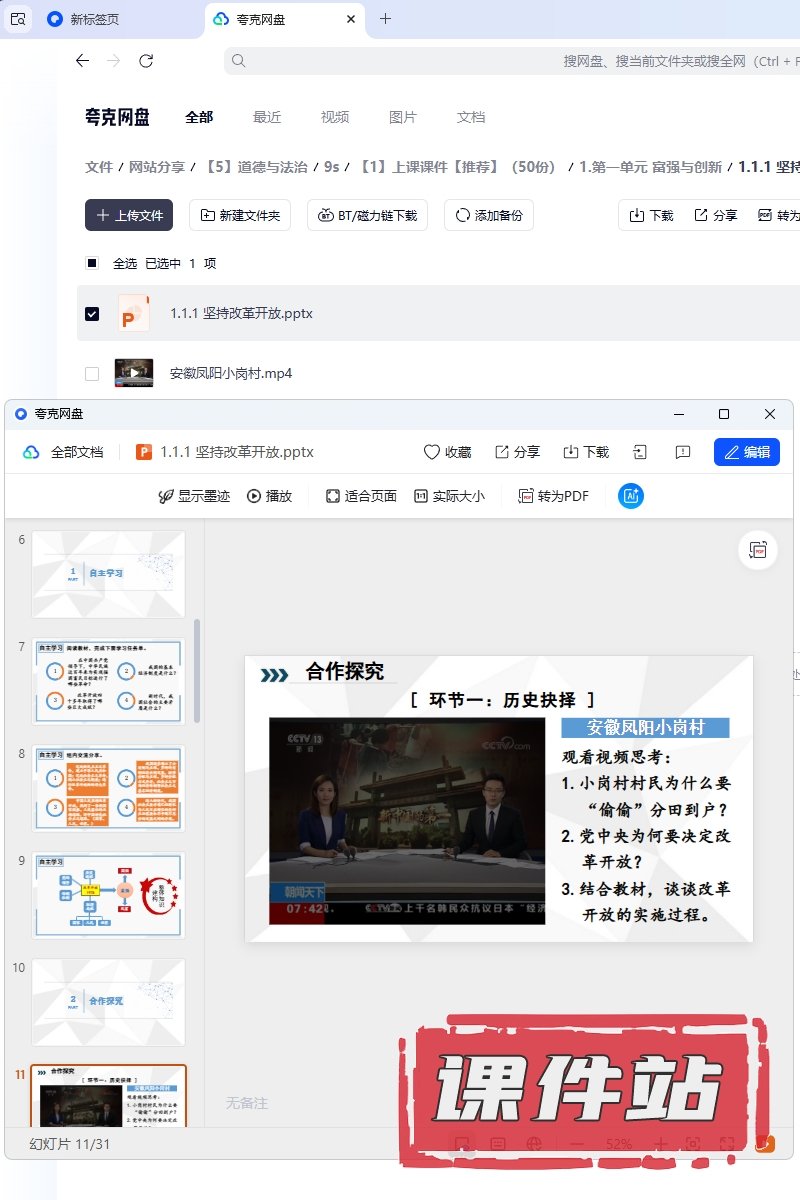Click the feedback message icon beside 下载
Screen dimensions: 800x1200
(683, 452)
